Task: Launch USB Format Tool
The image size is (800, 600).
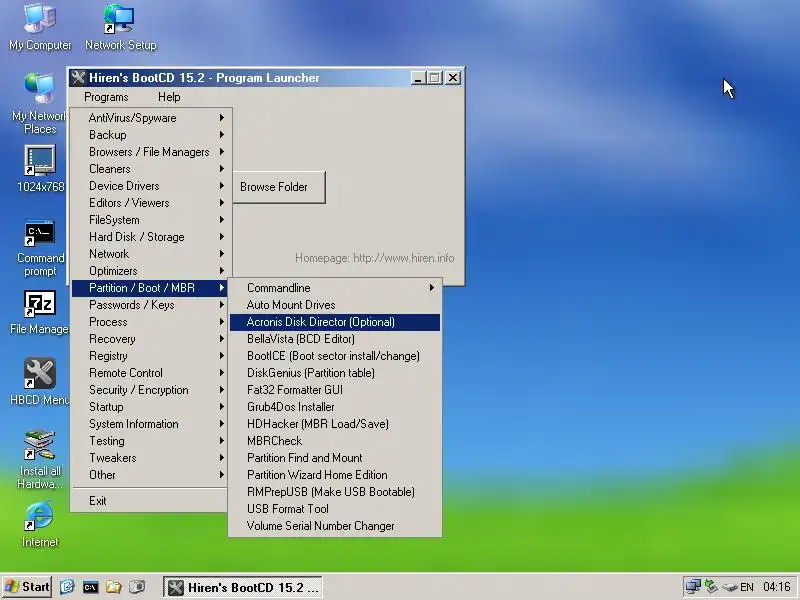Action: pyautogui.click(x=335, y=509)
